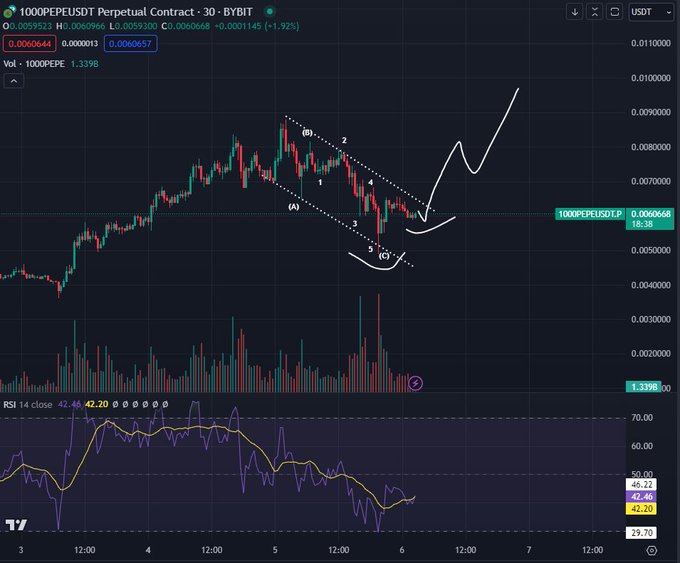
Task: Click the RSI 46.22 axis value
Action: coord(641,484)
